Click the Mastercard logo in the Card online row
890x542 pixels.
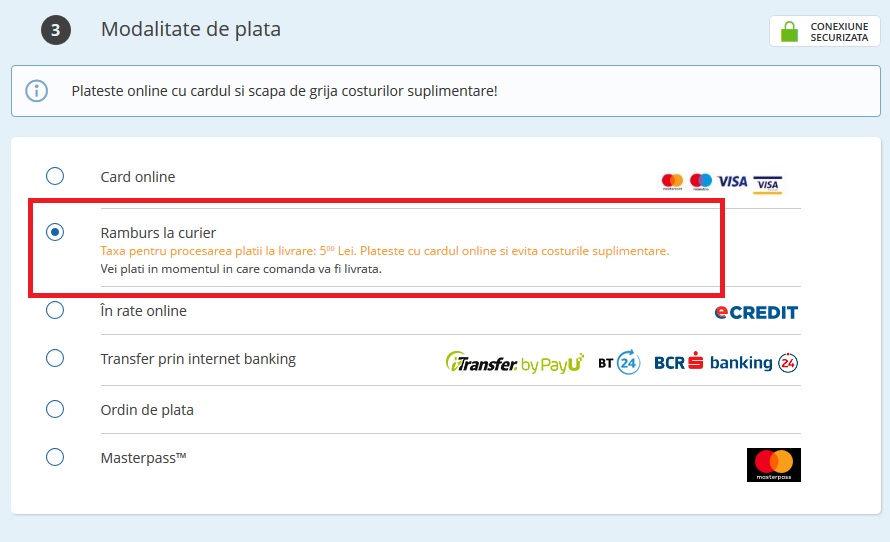(672, 182)
